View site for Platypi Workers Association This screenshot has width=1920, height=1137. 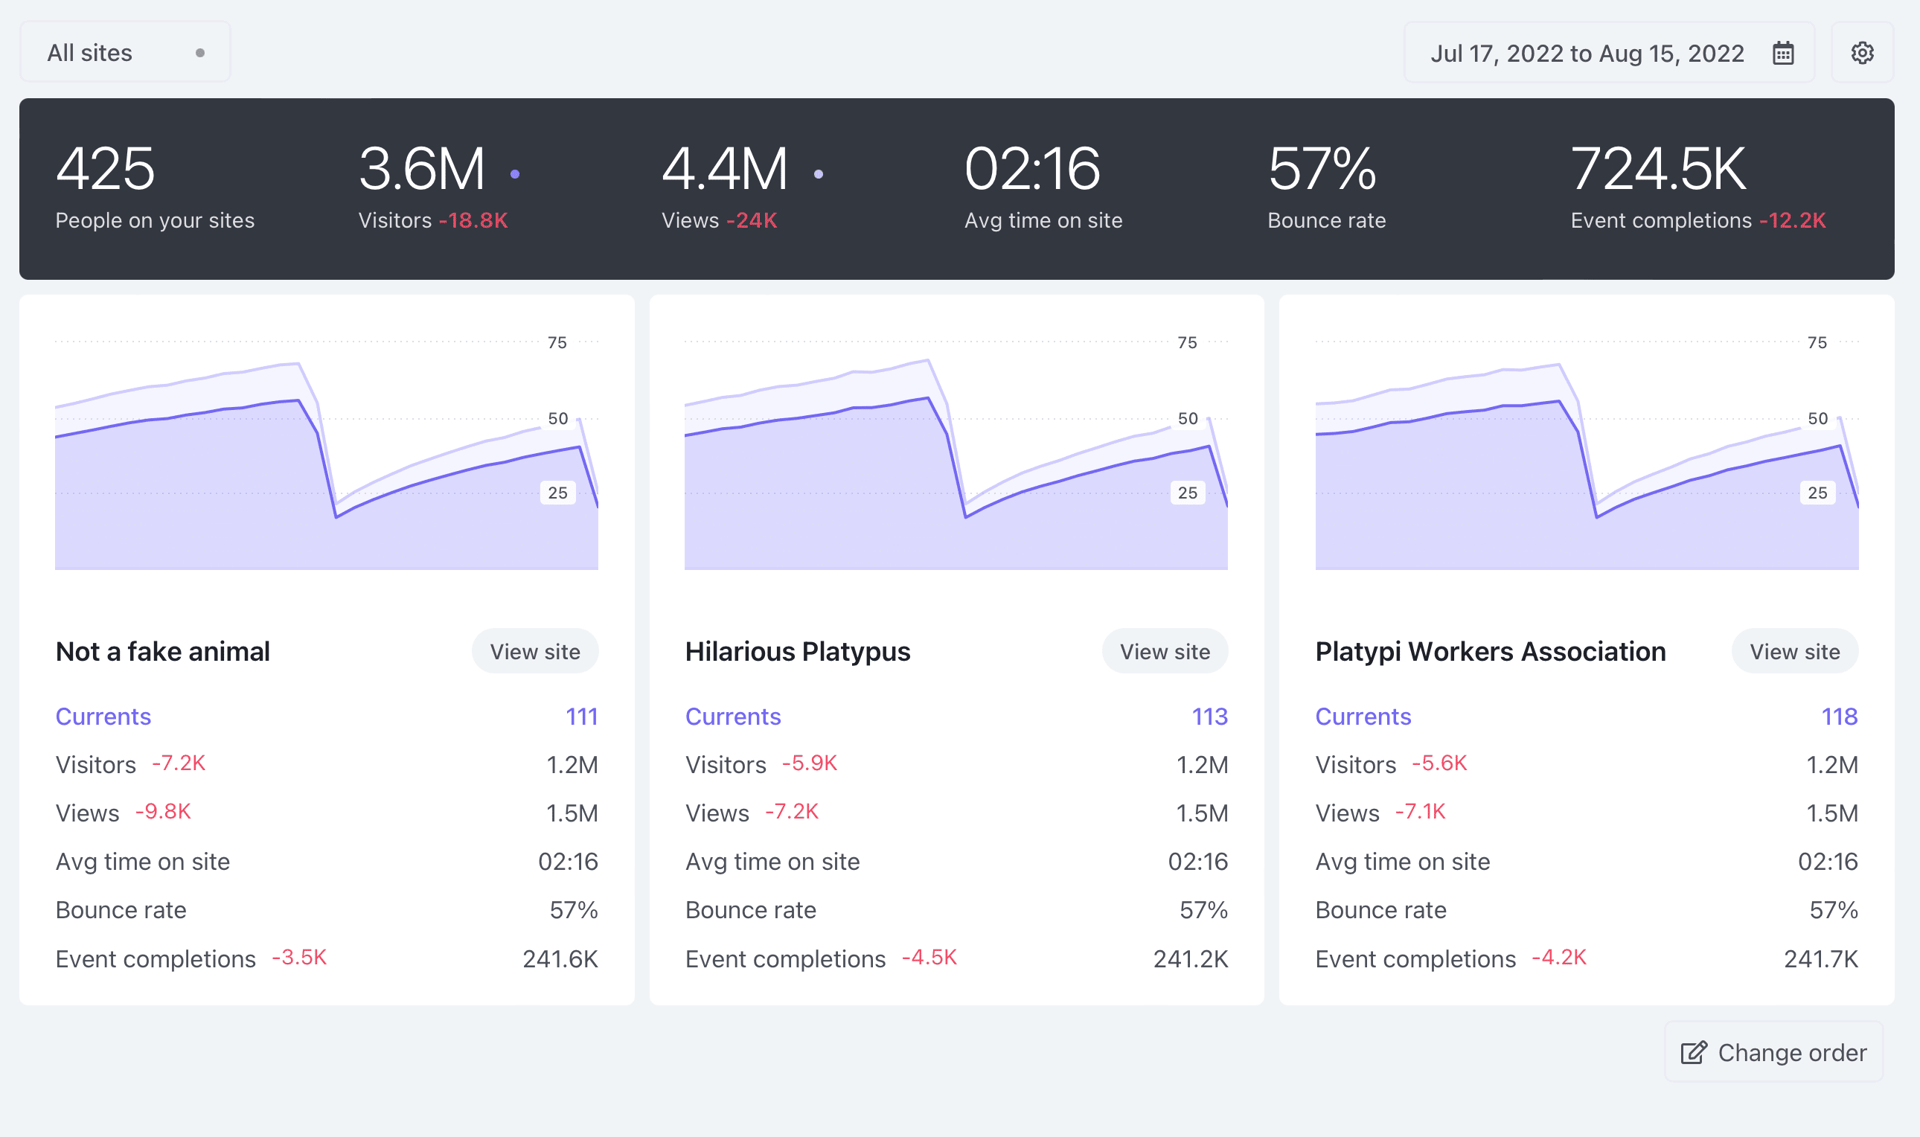point(1795,651)
